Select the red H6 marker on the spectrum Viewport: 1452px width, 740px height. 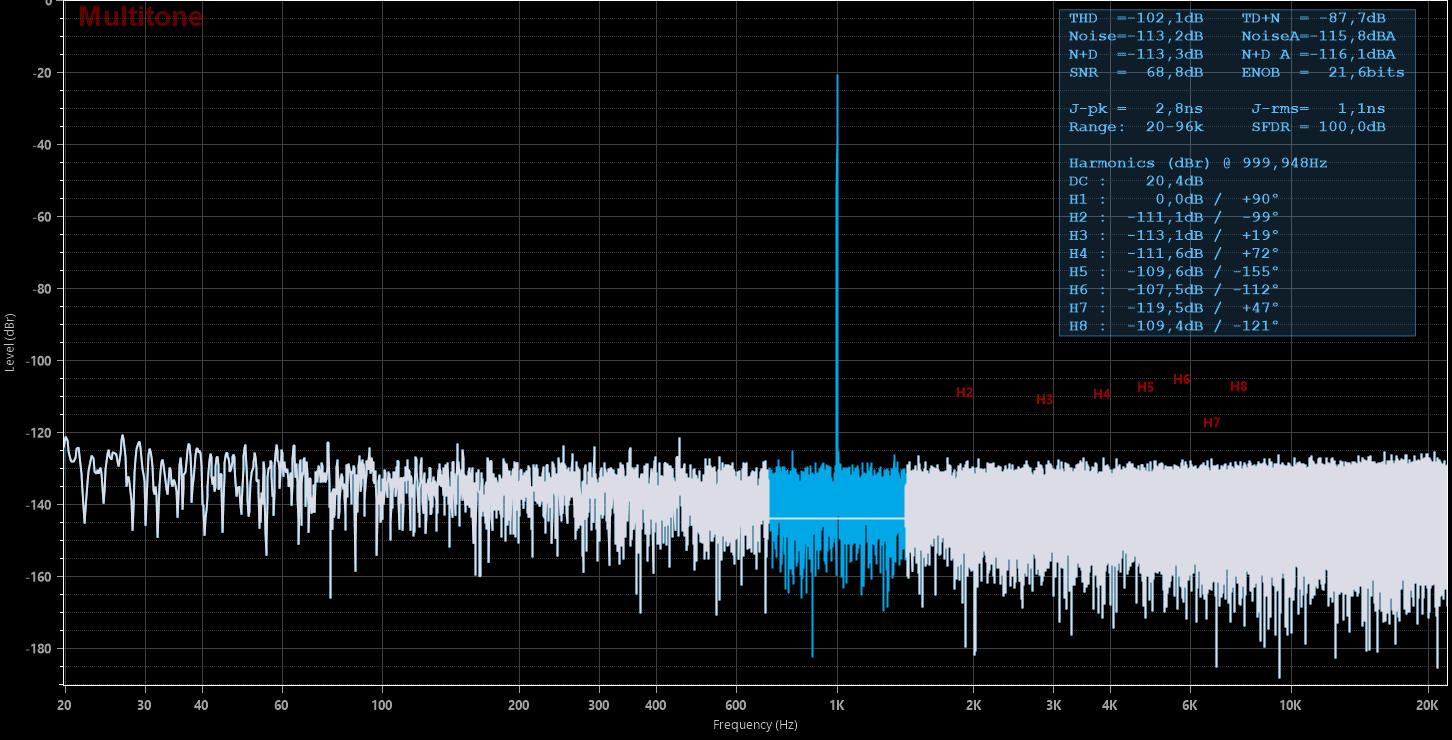pos(1182,379)
